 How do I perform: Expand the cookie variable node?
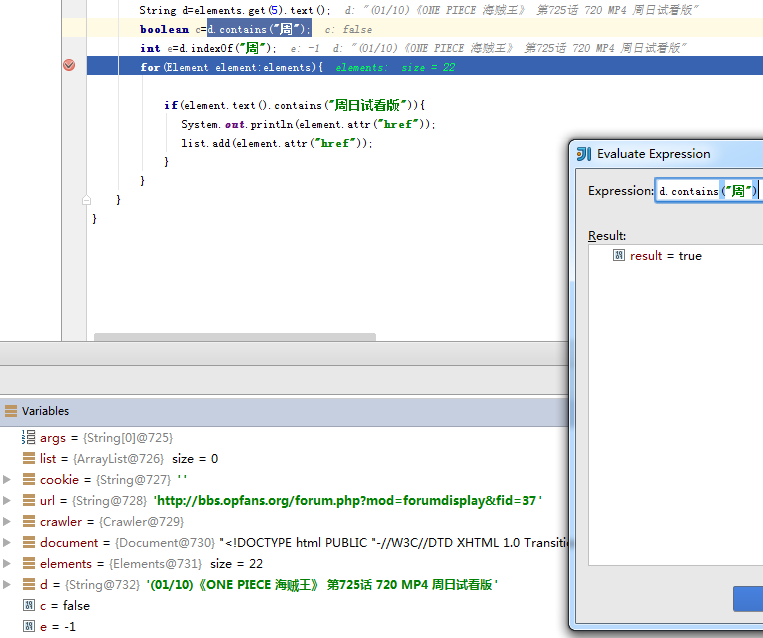click(7, 479)
